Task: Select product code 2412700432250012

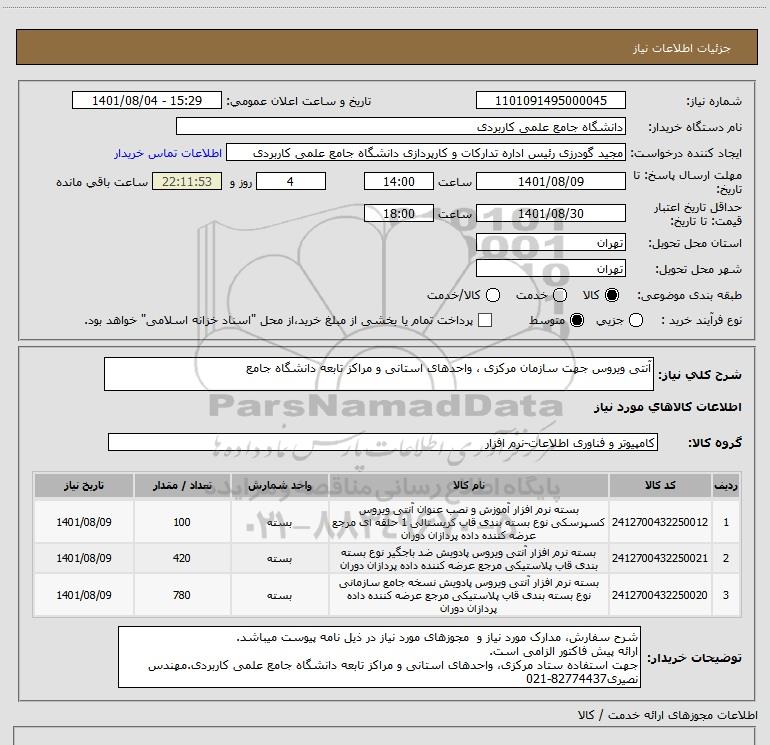Action: pyautogui.click(x=660, y=522)
